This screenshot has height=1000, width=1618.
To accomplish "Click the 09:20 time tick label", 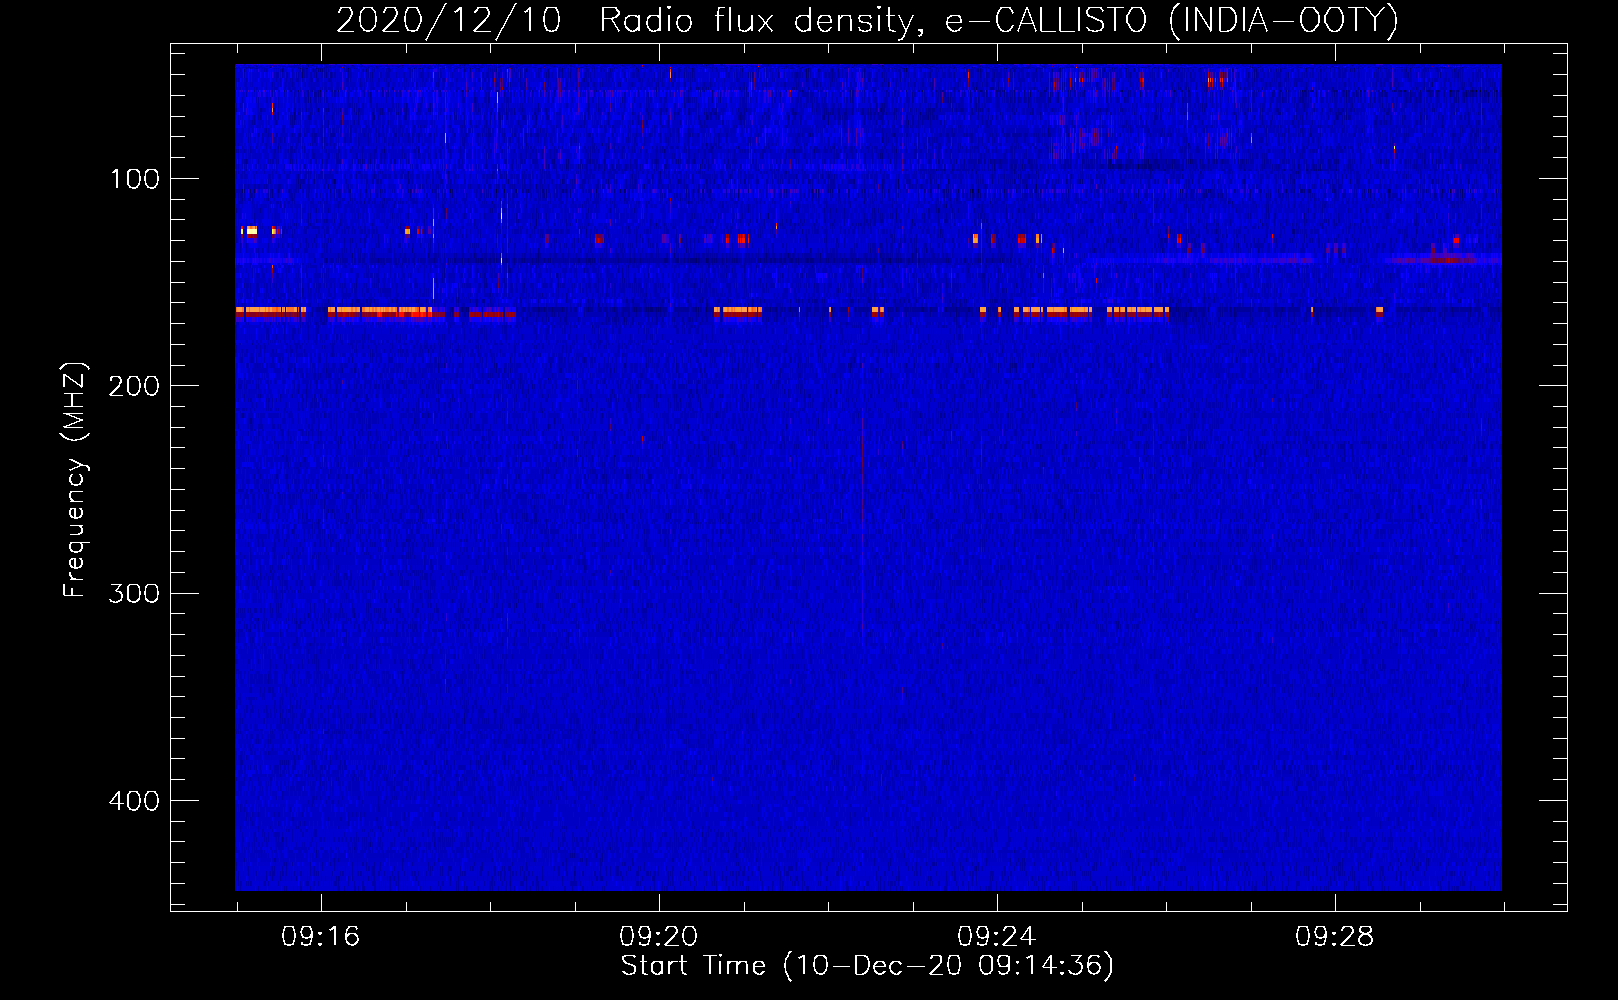I will click(x=658, y=937).
